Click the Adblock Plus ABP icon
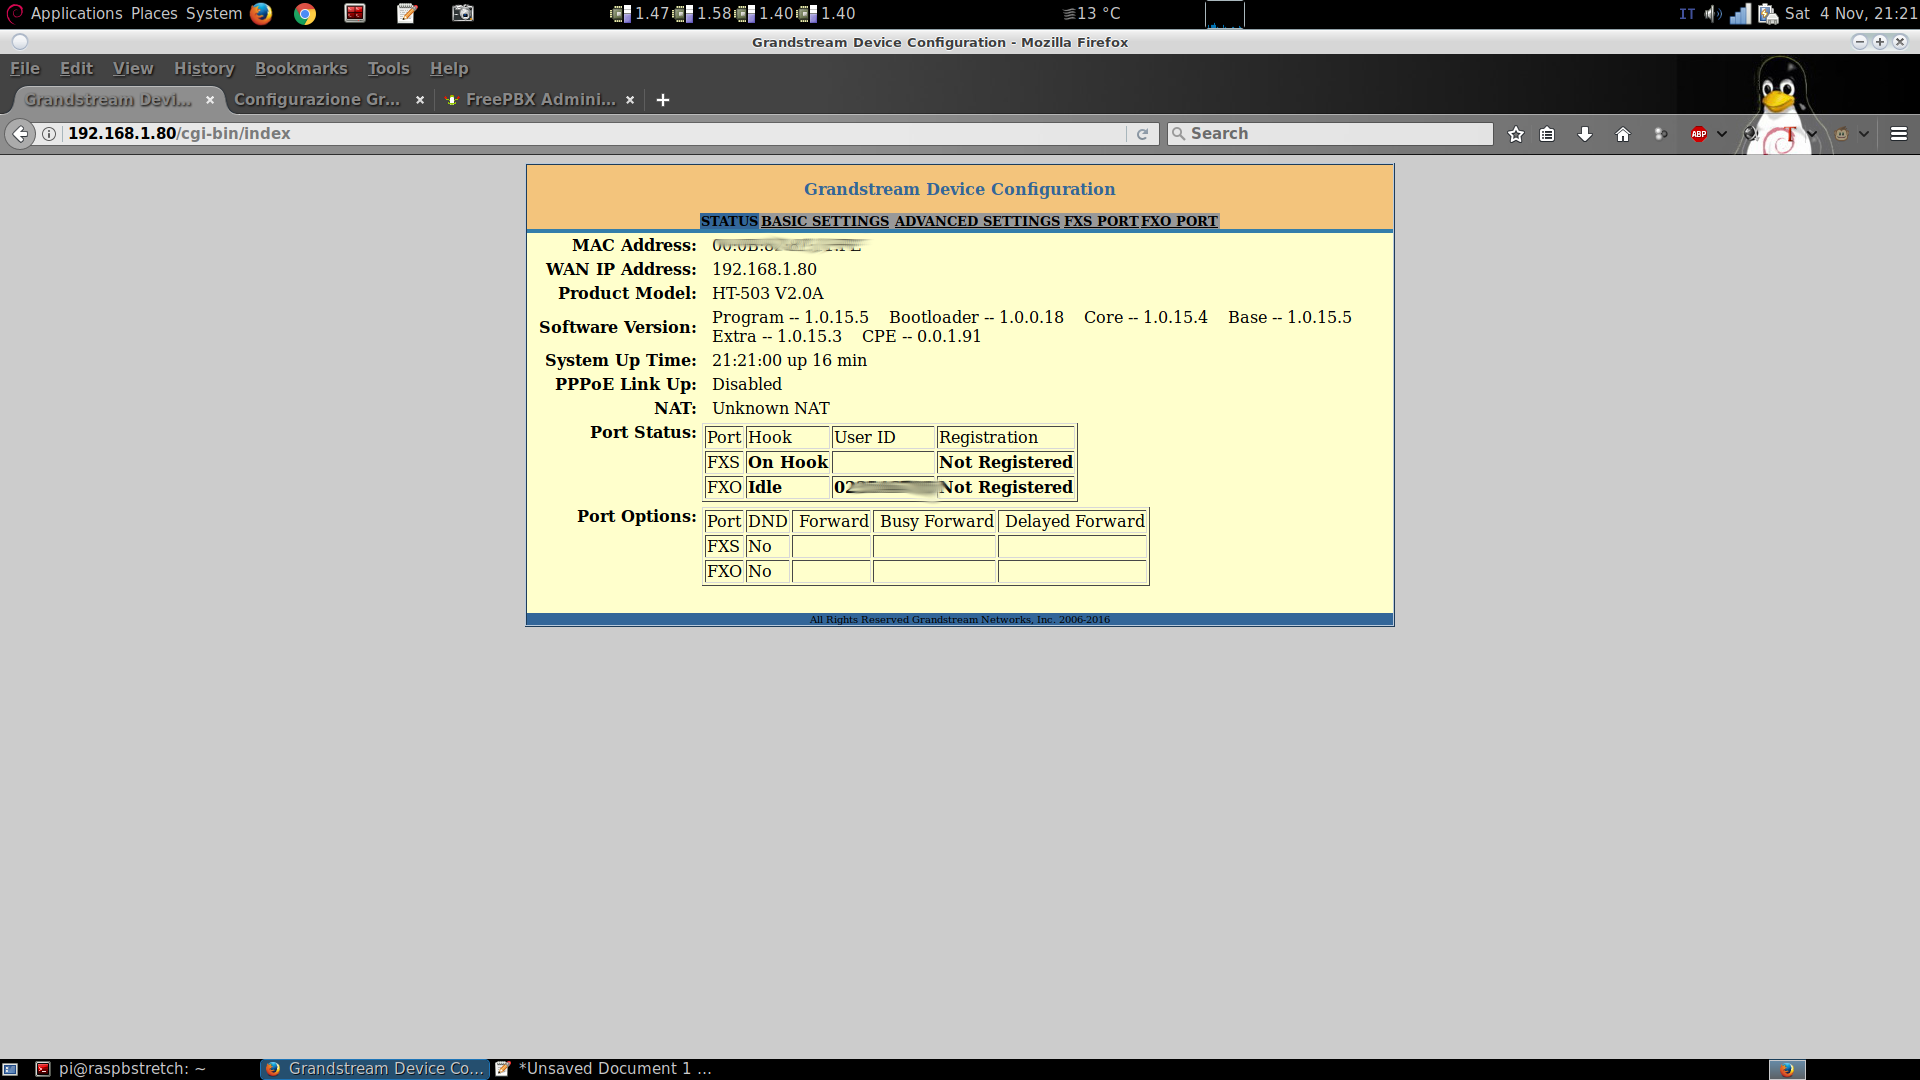1920x1080 pixels. tap(1699, 134)
